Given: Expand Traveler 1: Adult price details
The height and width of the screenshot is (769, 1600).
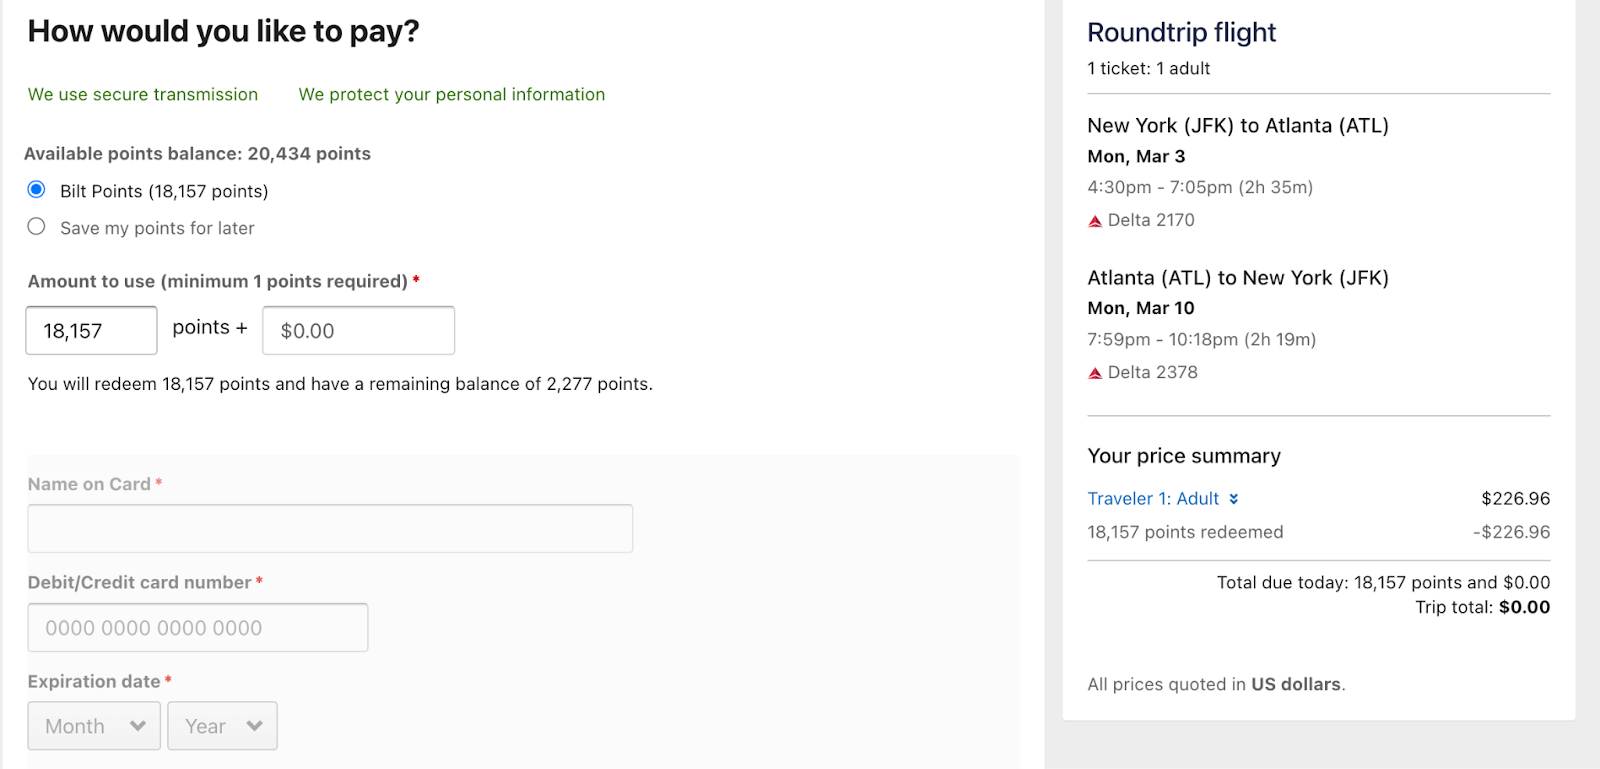Looking at the screenshot, I should 1153,499.
